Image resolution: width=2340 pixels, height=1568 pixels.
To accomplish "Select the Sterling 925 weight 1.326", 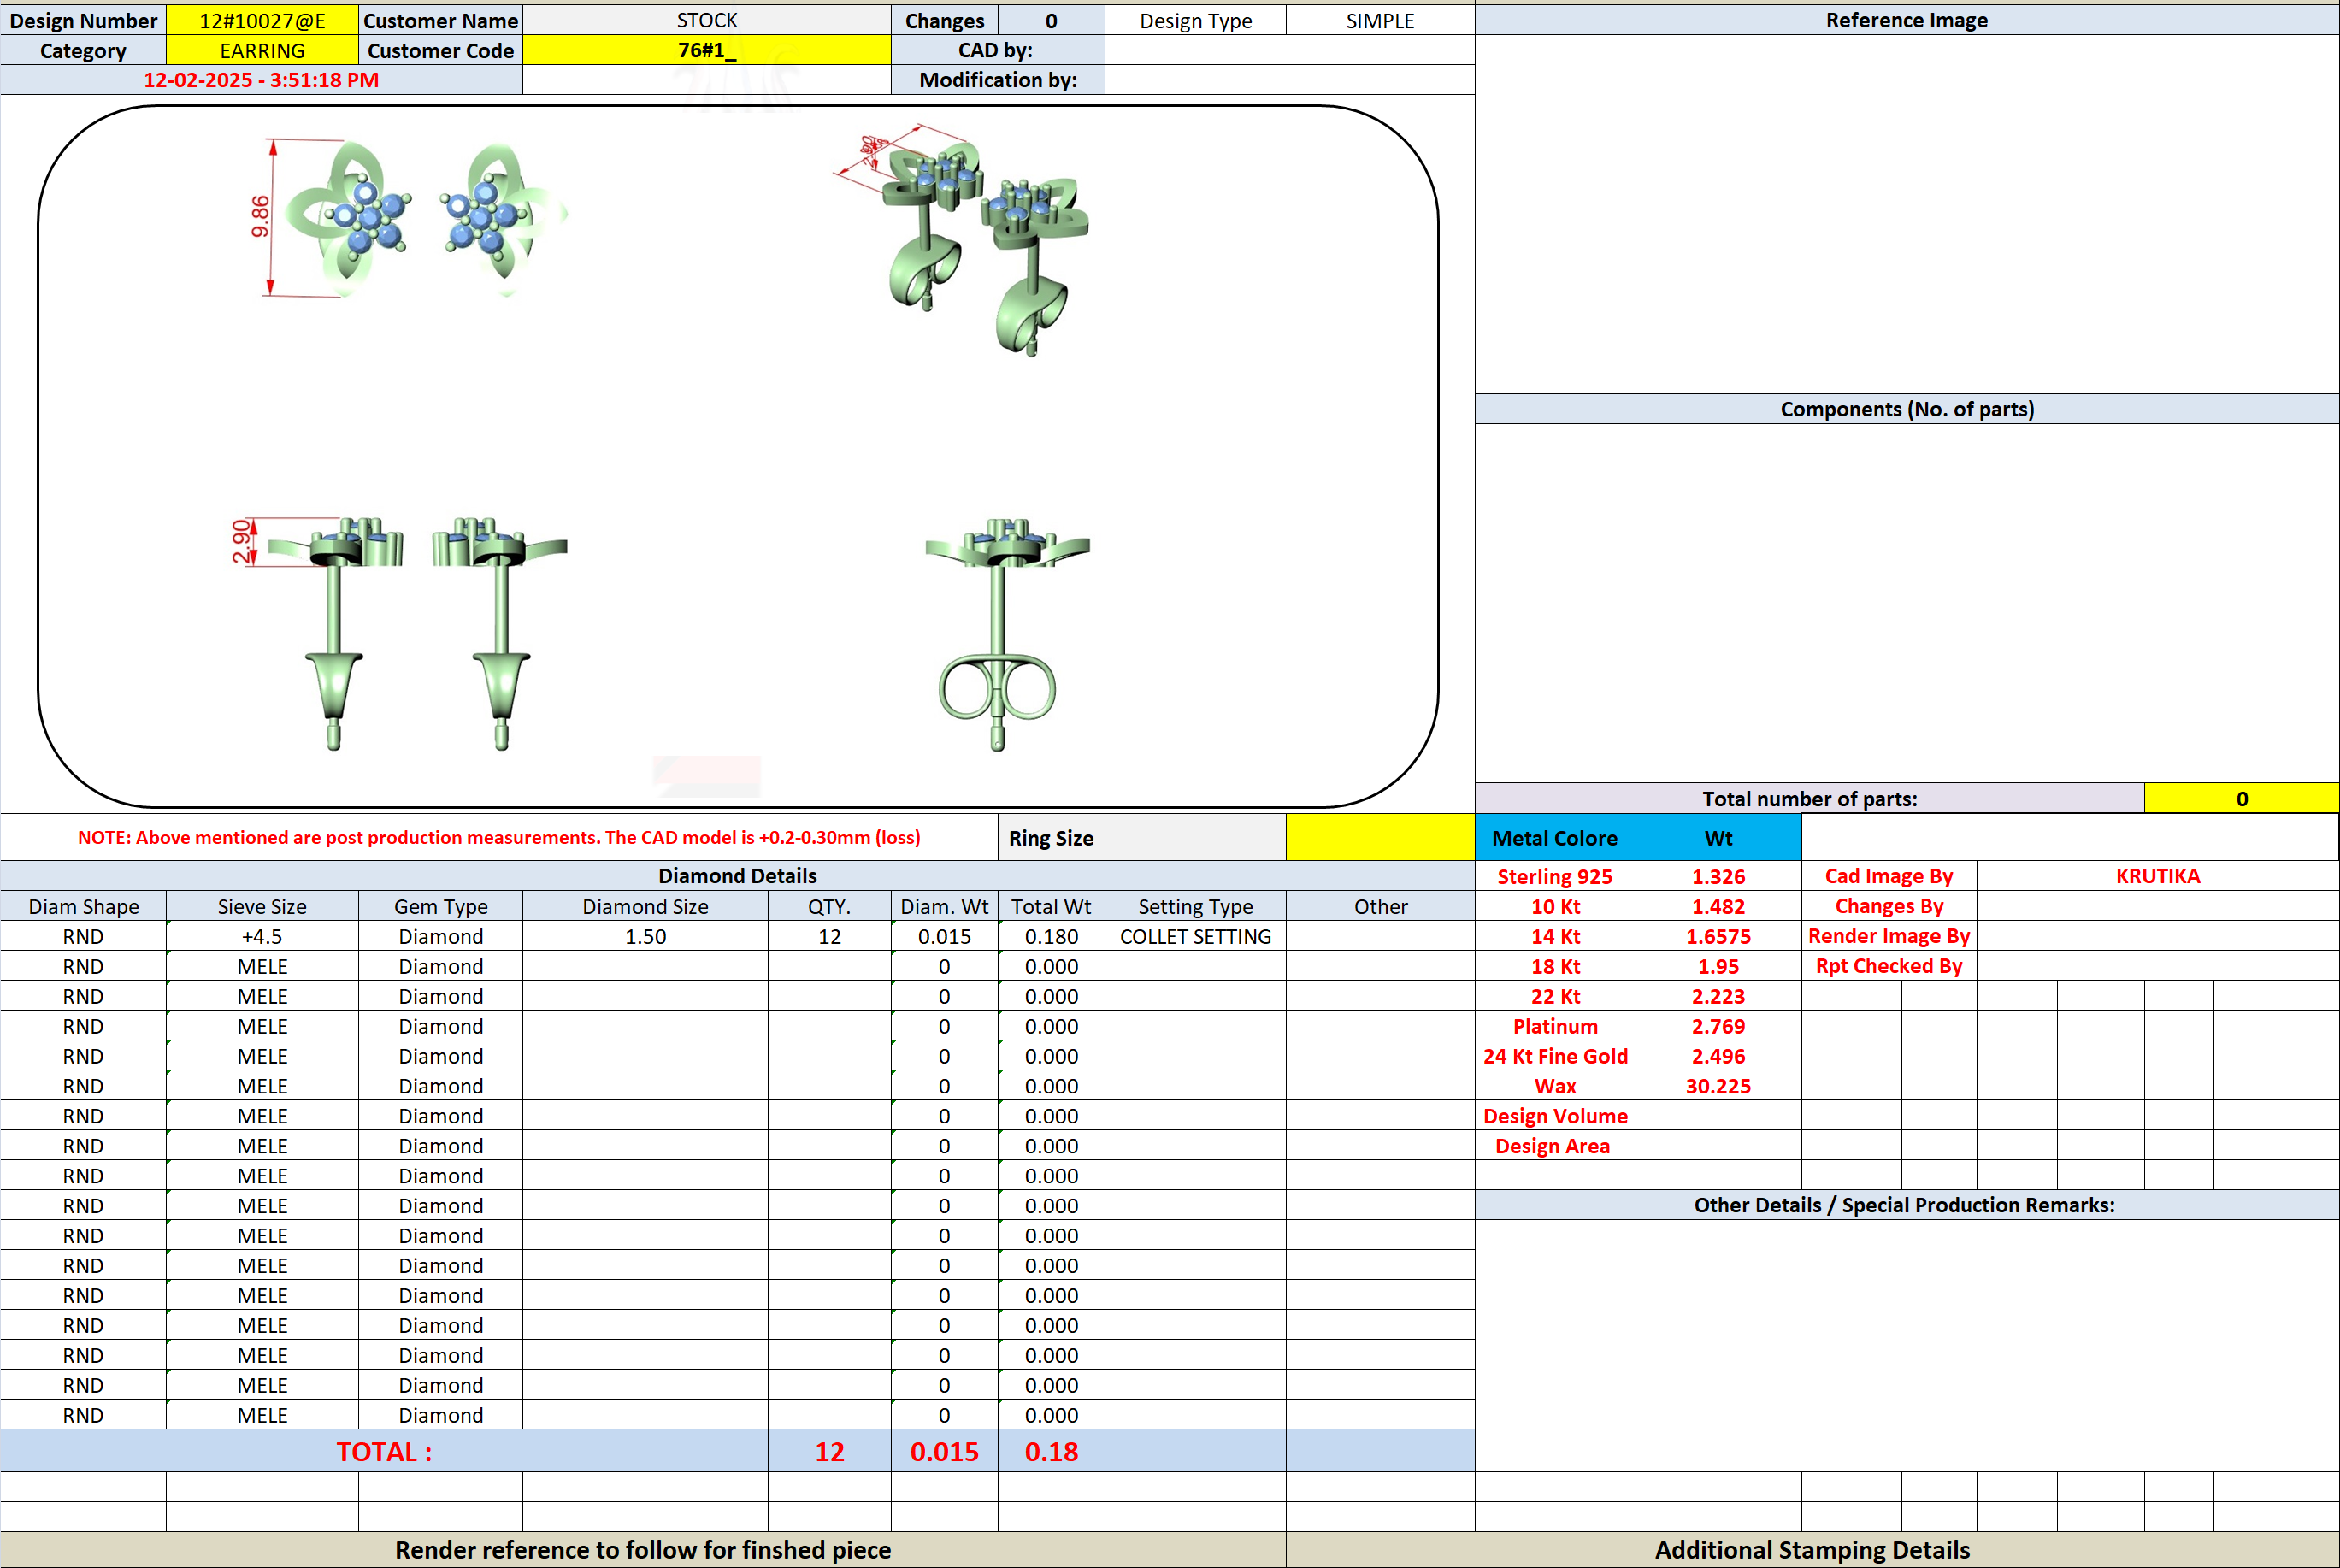I will pyautogui.click(x=1718, y=876).
